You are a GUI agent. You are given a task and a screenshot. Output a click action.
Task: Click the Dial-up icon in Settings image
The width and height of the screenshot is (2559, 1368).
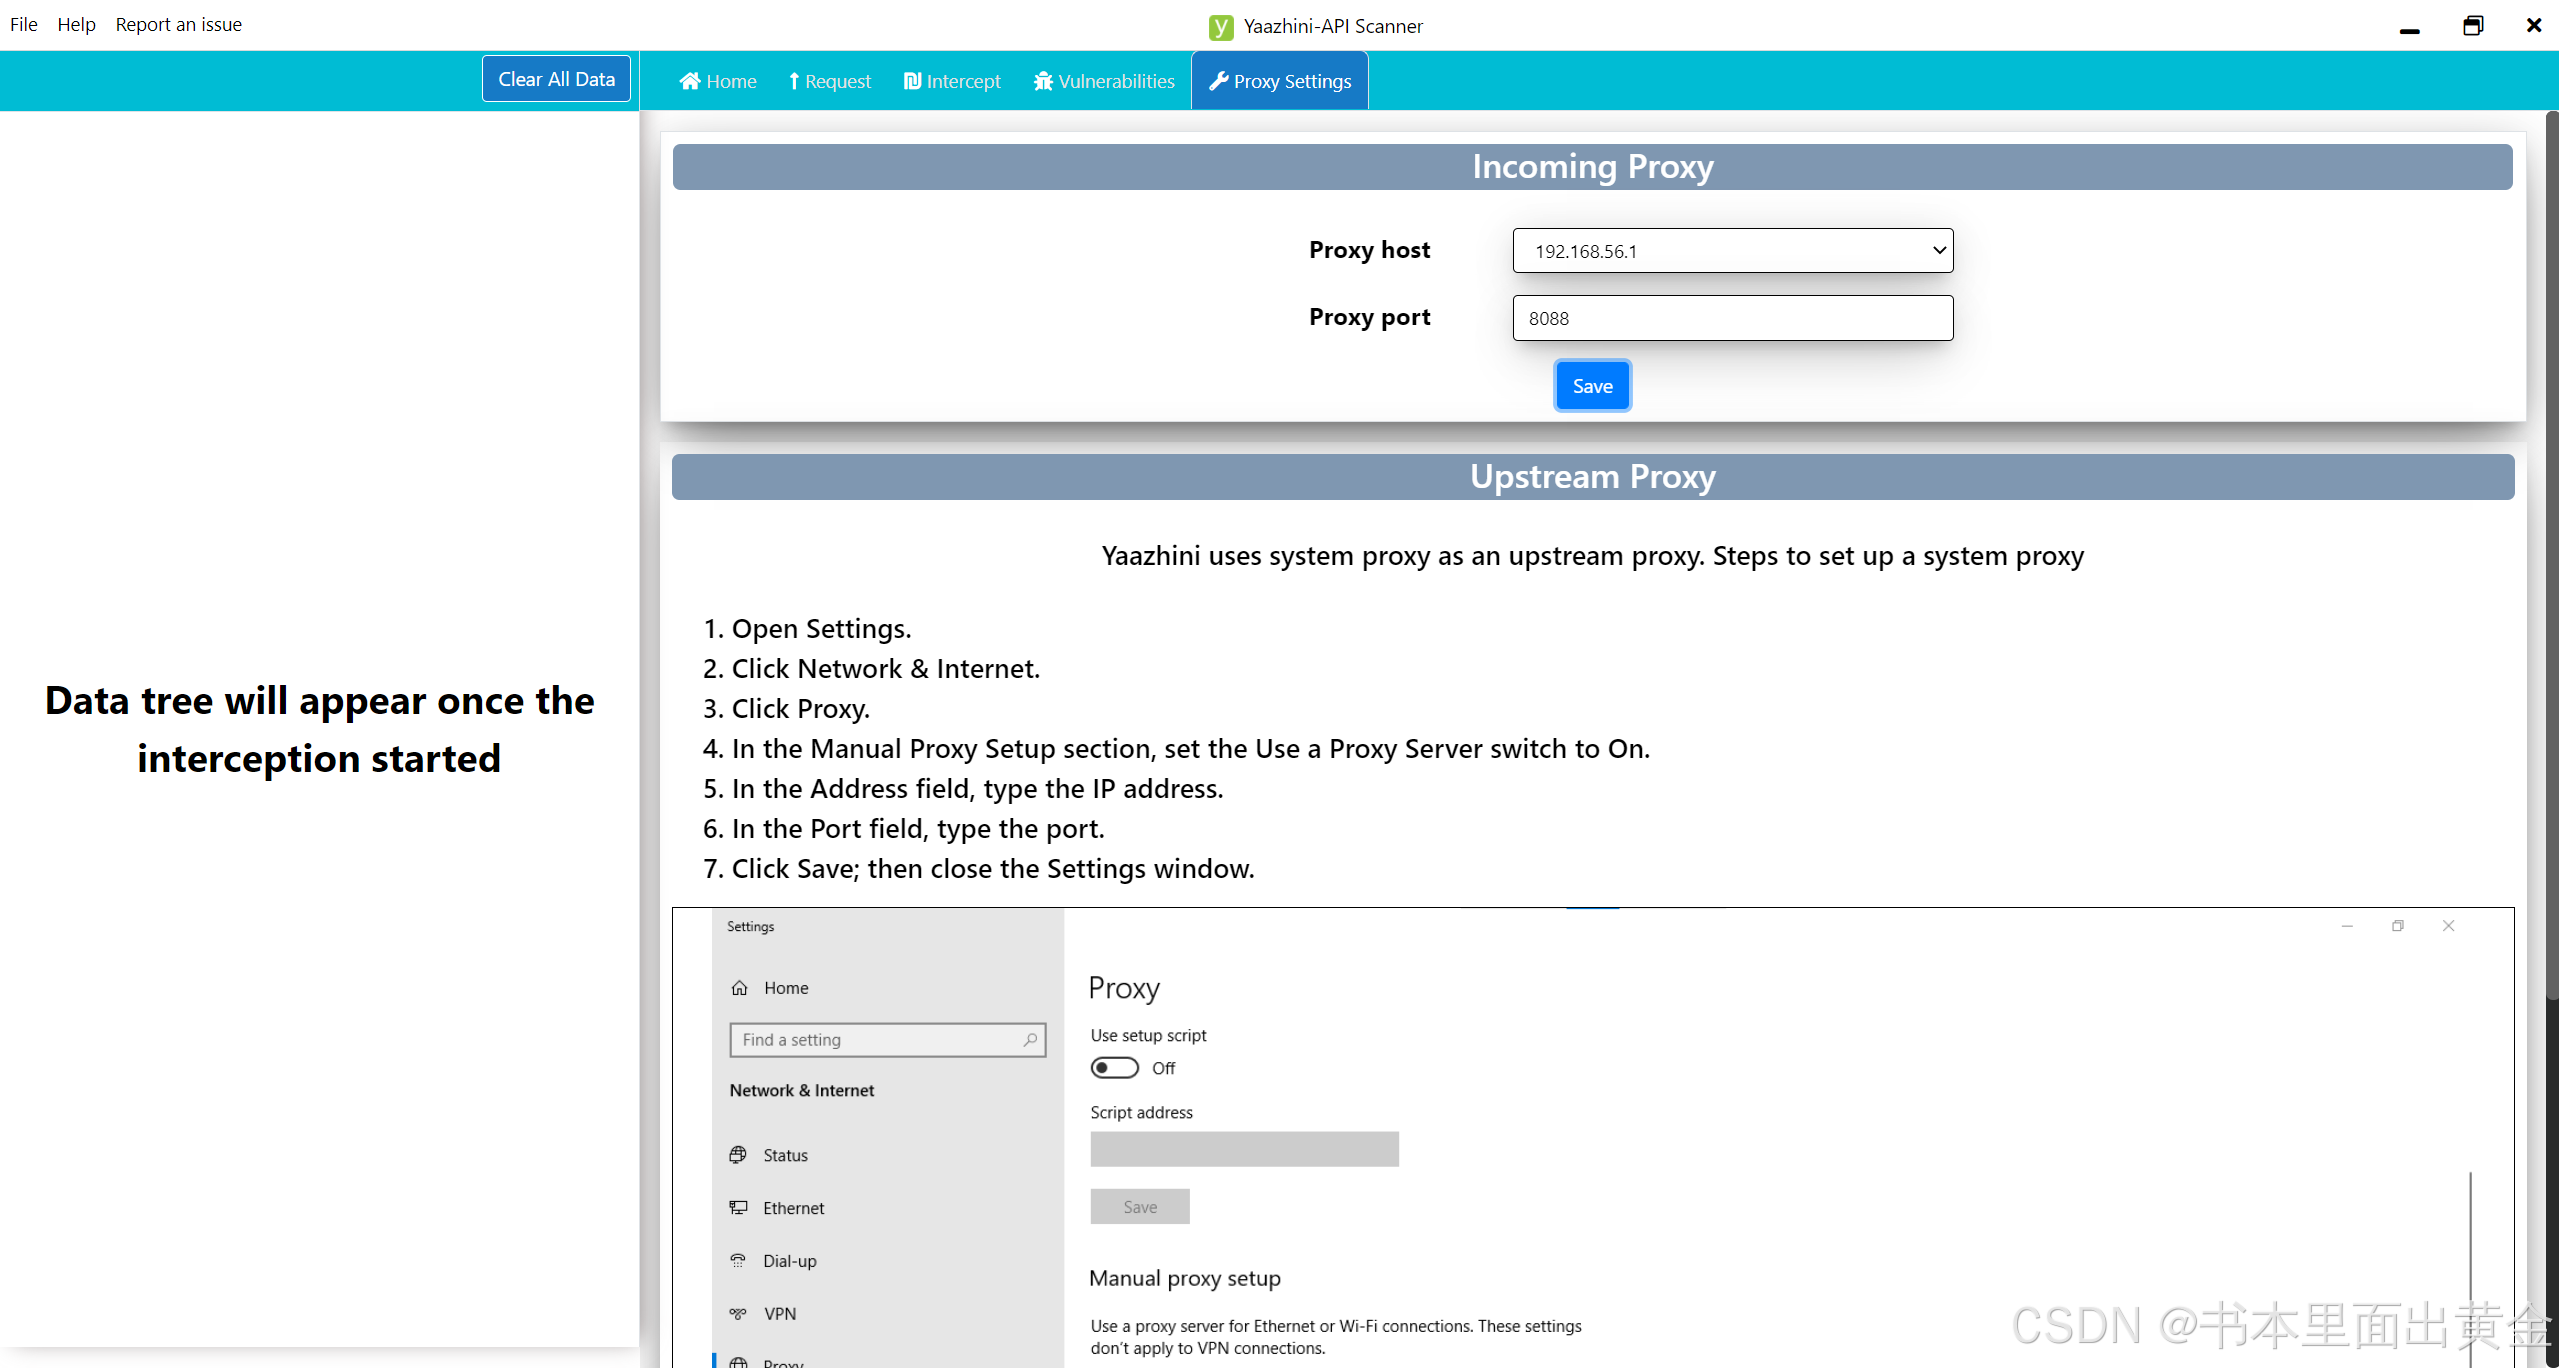point(738,1261)
